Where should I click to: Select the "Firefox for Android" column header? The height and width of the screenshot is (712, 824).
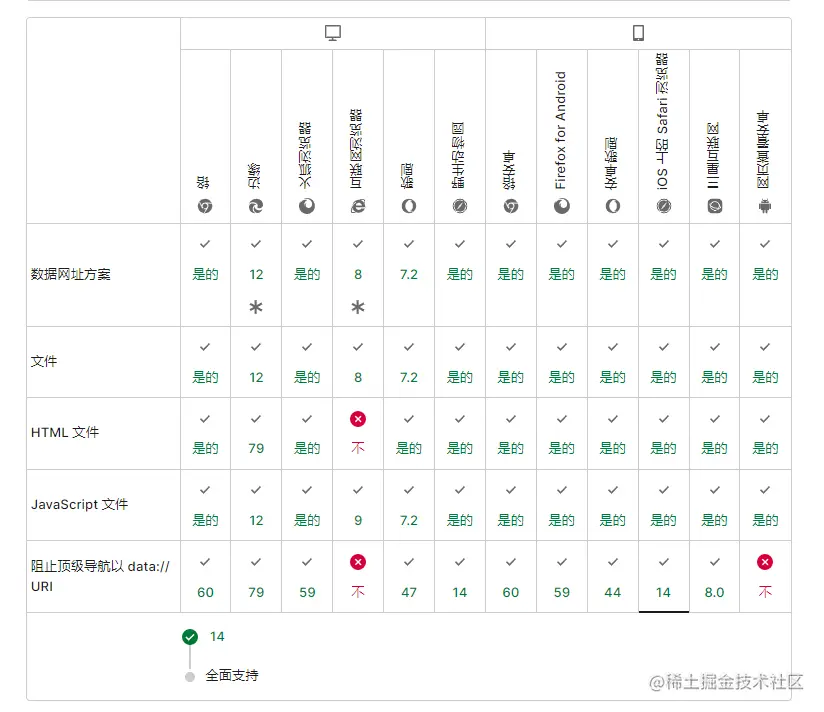pos(561,130)
